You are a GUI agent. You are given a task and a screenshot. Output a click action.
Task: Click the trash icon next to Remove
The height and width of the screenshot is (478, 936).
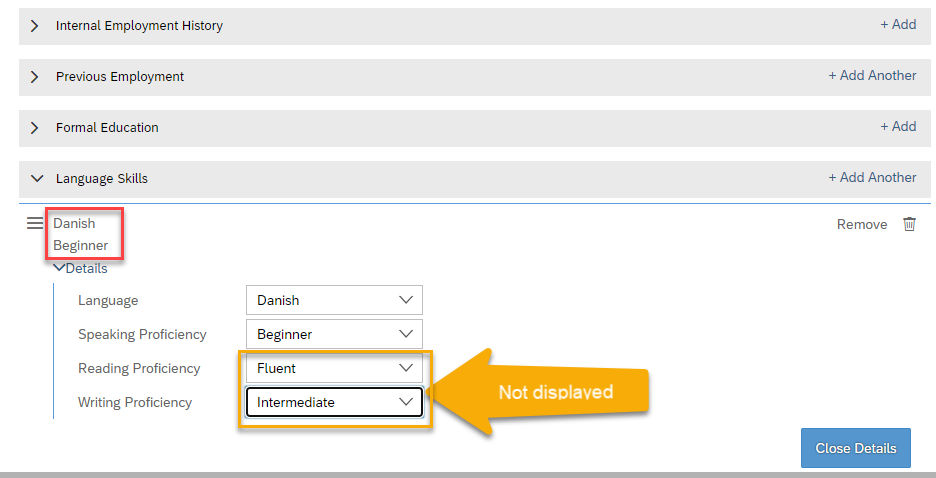click(909, 224)
